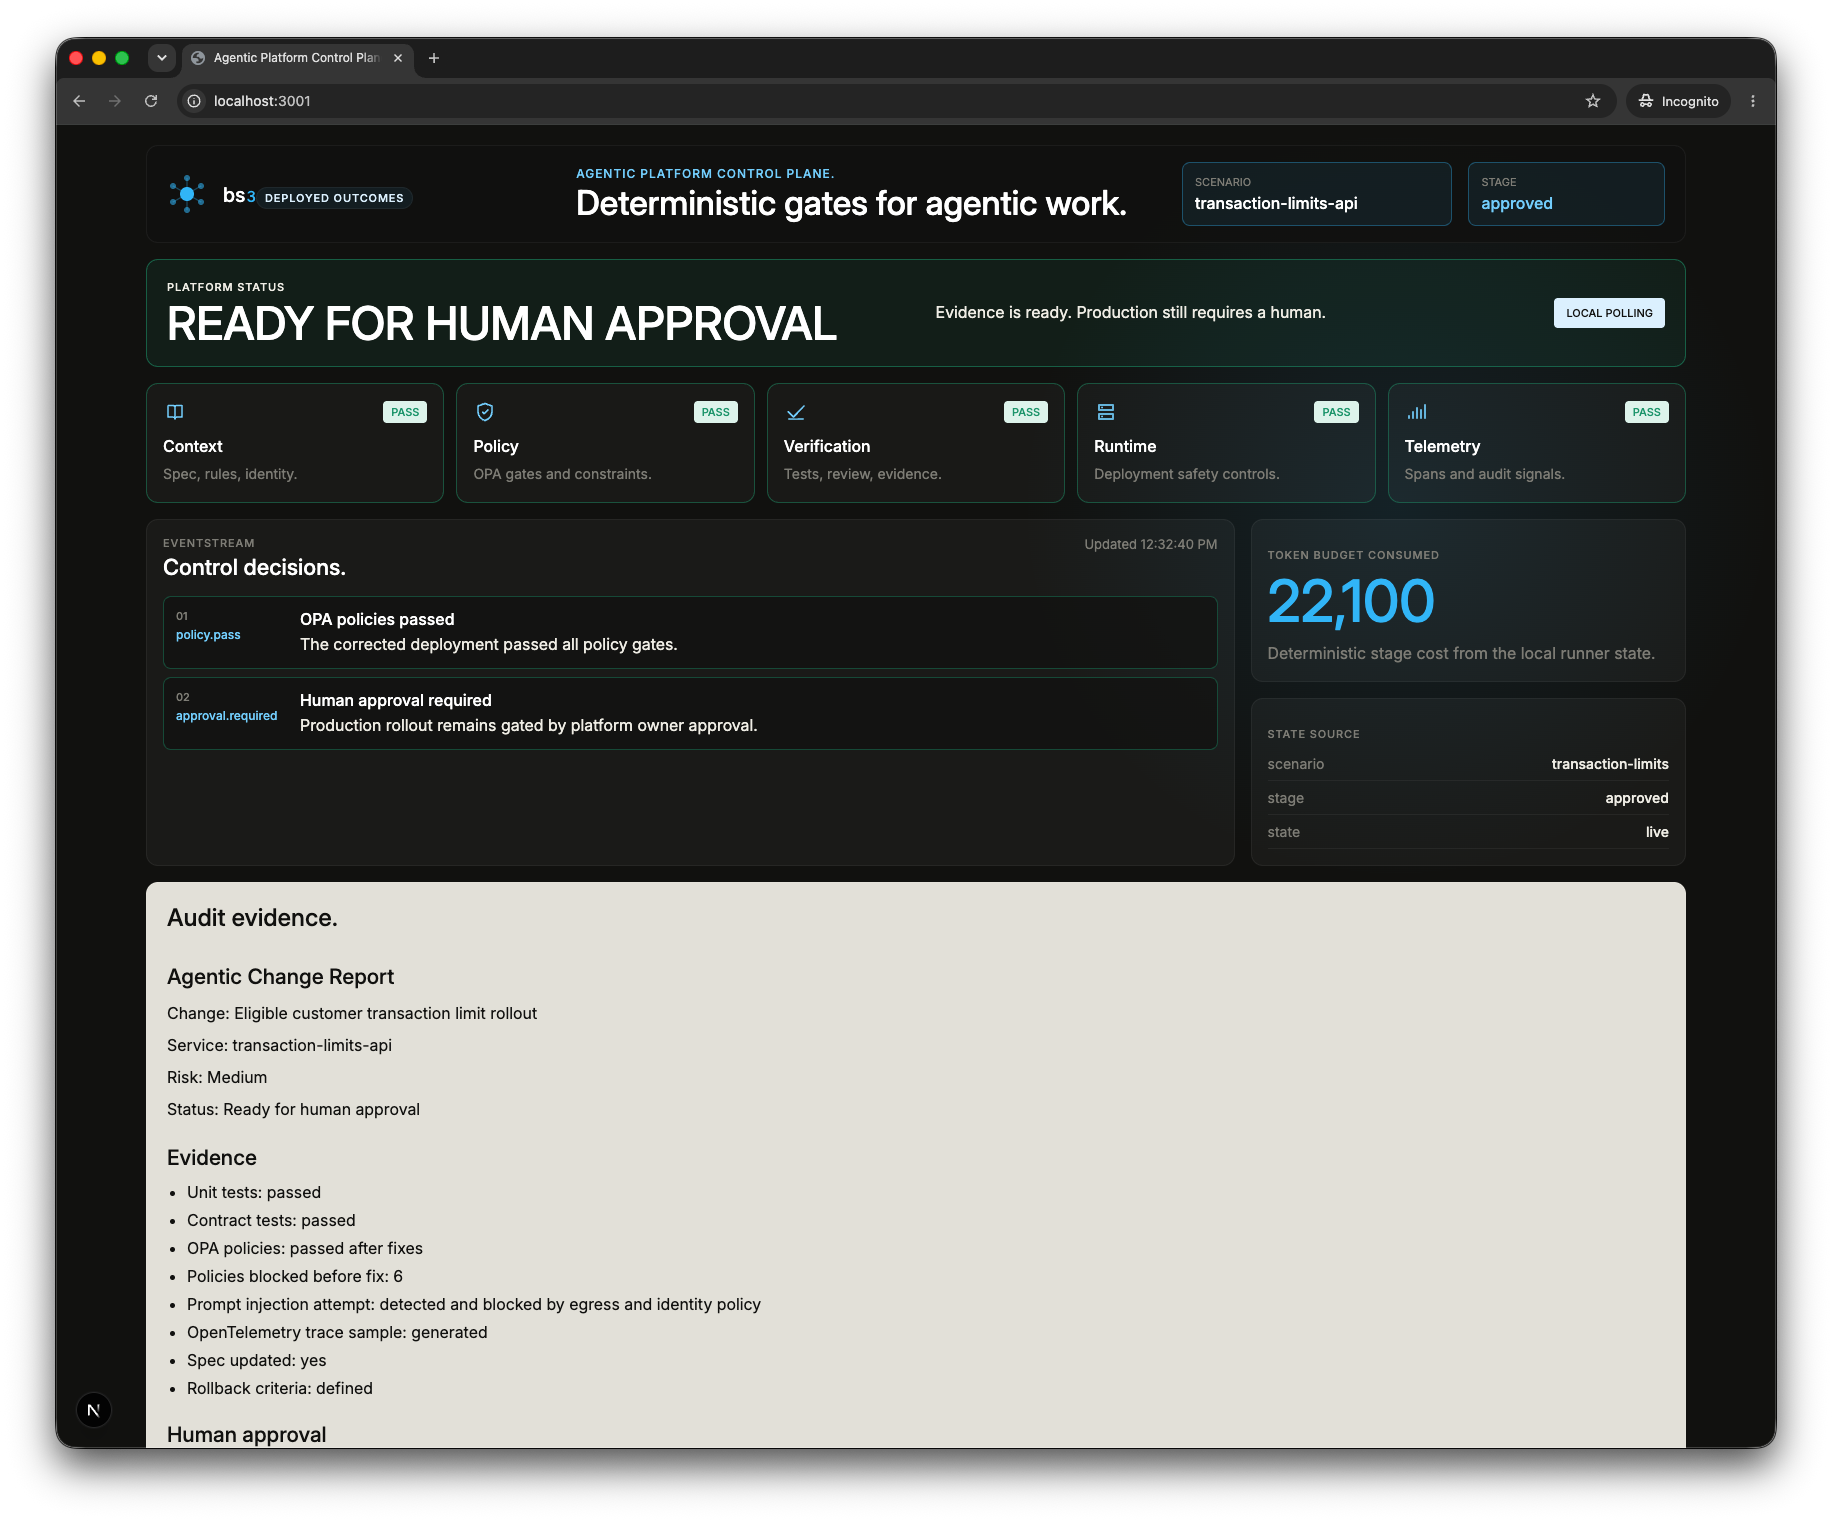Viewport: 1832px width, 1522px height.
Task: Open the Next.js dev tools indicator
Action: pyautogui.click(x=94, y=1410)
